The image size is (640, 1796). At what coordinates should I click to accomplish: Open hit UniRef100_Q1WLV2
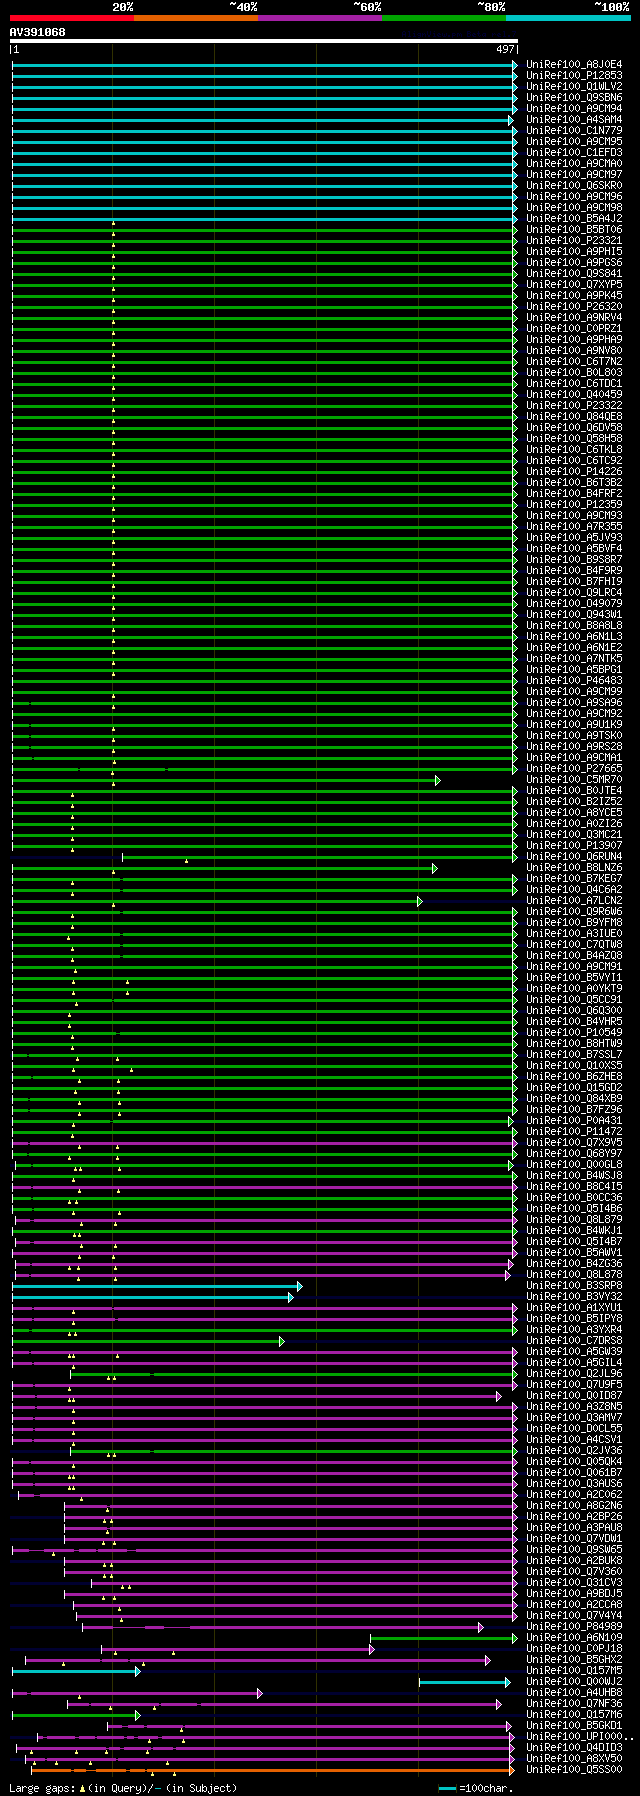[574, 87]
